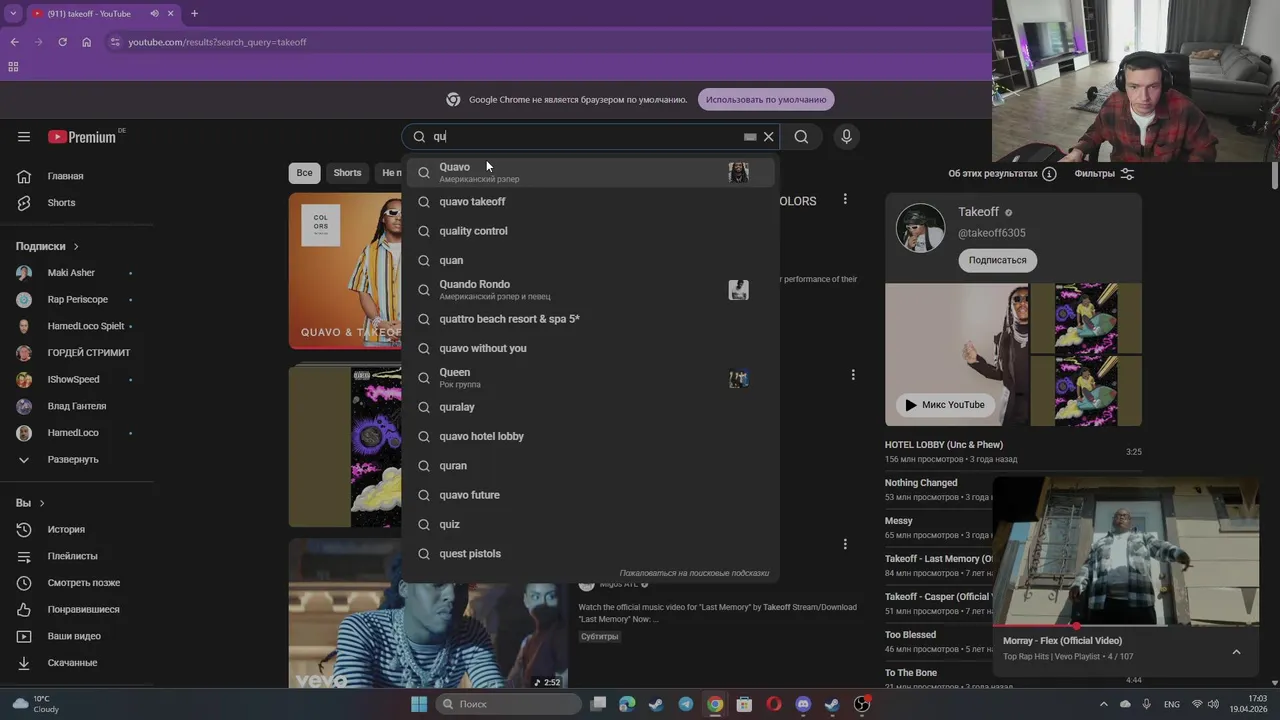Viewport: 1280px width, 720px height.
Task: Choose Queen rock band suggestion
Action: pyautogui.click(x=590, y=378)
